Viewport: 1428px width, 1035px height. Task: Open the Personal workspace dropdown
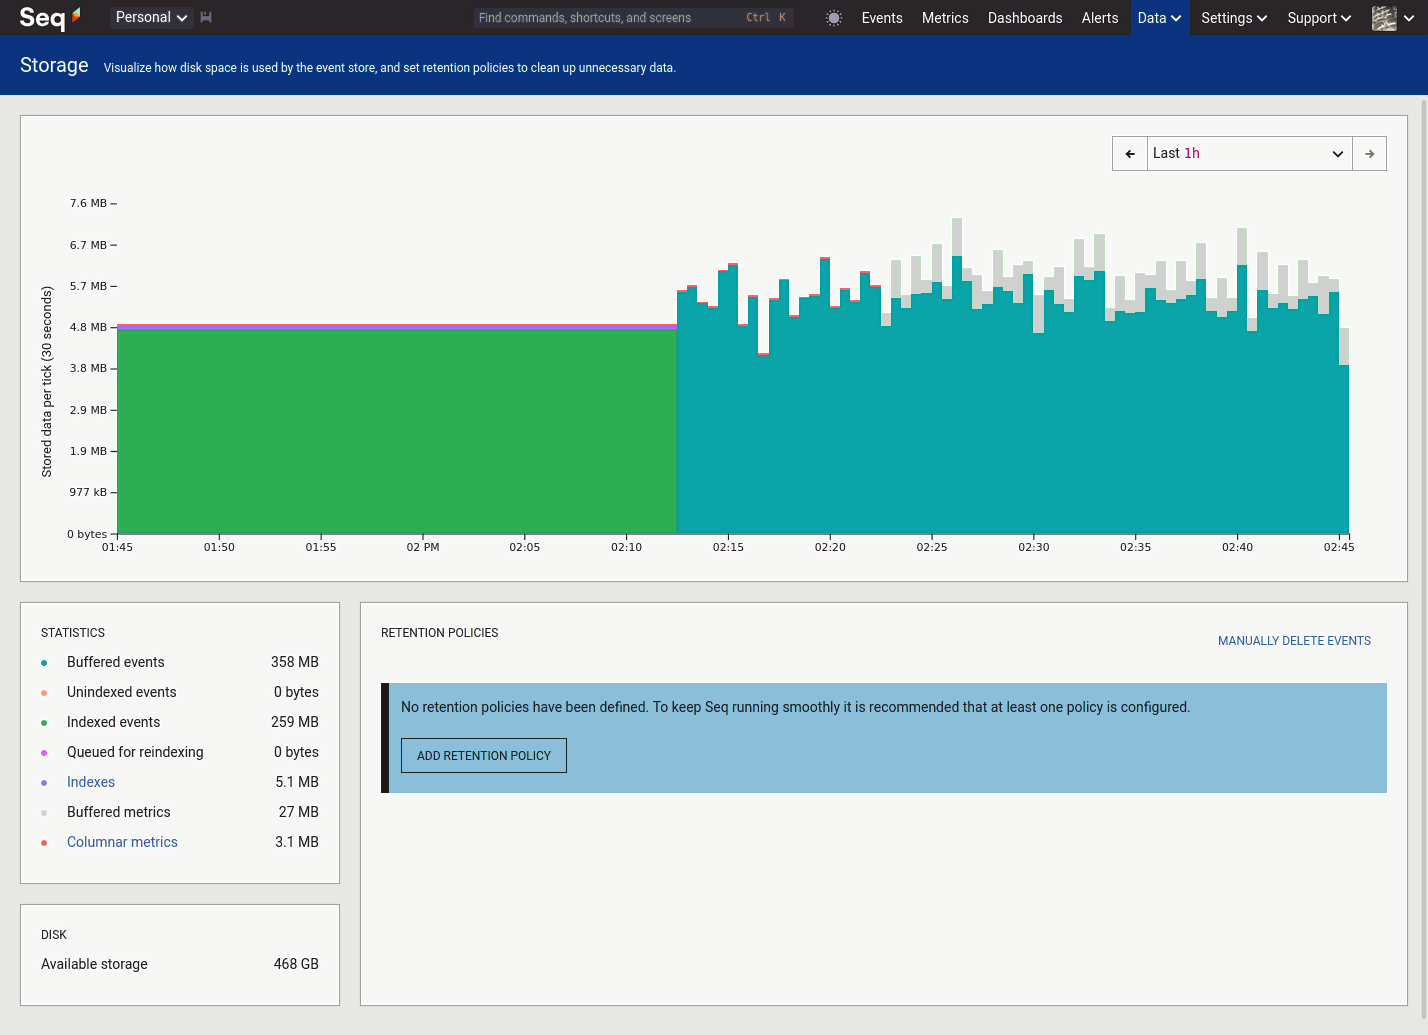click(x=151, y=17)
